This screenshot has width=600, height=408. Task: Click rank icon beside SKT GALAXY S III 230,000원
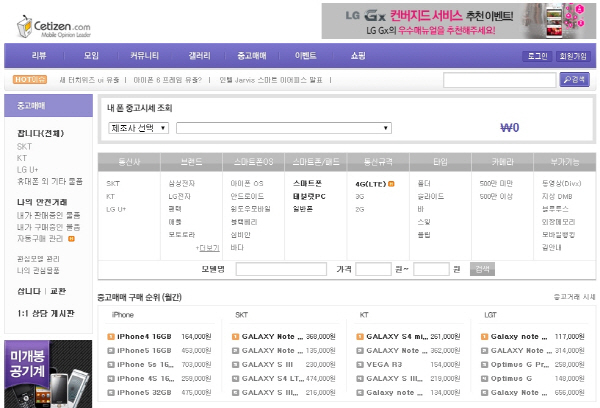(x=235, y=365)
